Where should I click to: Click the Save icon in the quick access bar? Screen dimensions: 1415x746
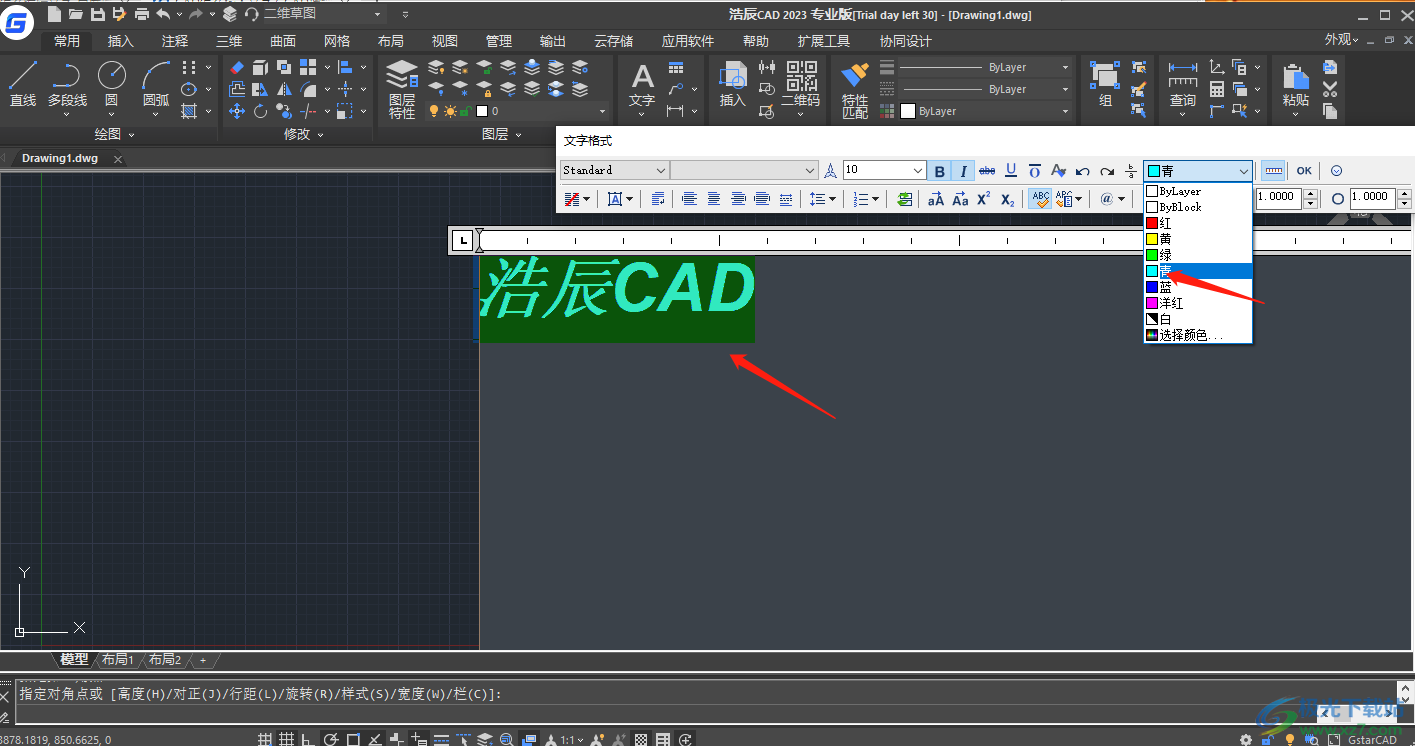(x=97, y=14)
